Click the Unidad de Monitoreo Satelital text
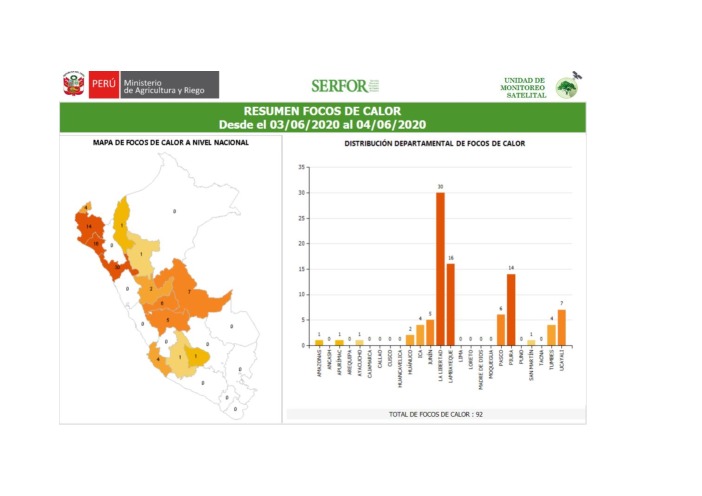Image resolution: width=702 pixels, height=496 pixels. [524, 87]
